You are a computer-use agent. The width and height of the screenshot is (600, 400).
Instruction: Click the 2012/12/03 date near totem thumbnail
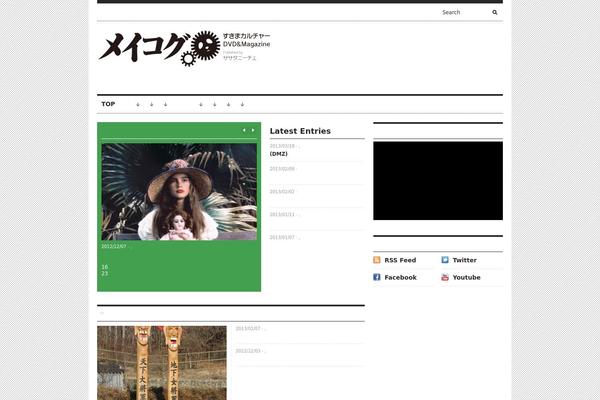coord(248,351)
